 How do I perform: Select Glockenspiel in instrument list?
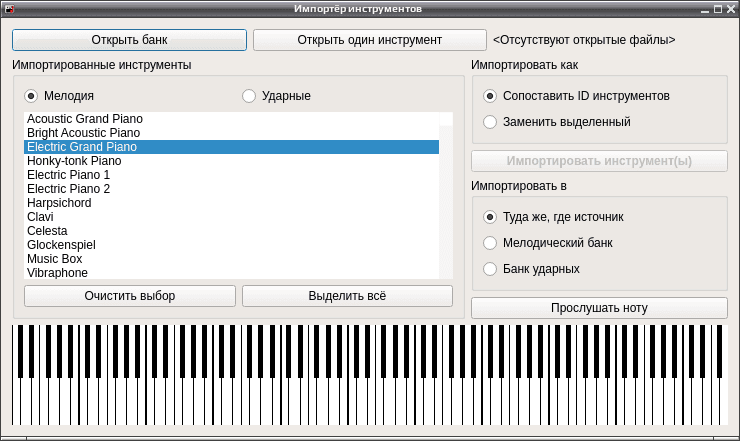tap(231, 245)
